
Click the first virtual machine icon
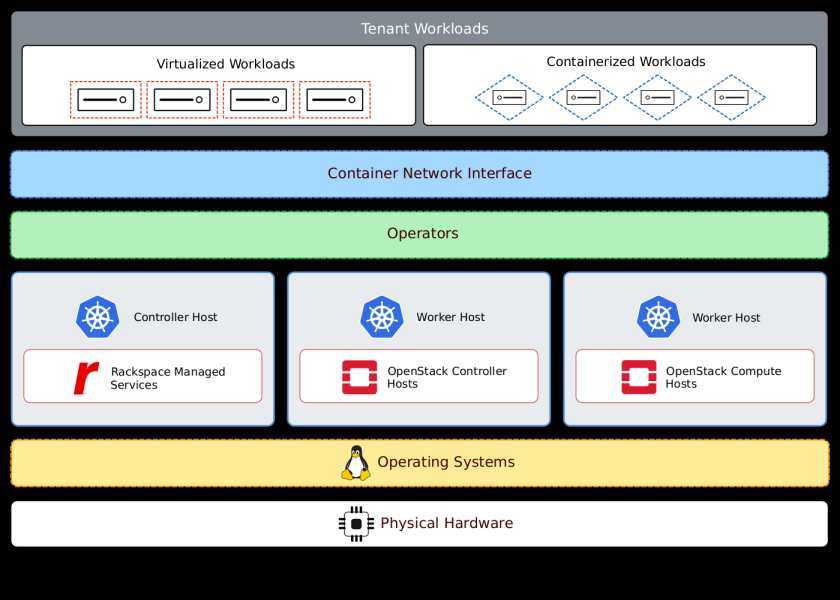tap(104, 99)
